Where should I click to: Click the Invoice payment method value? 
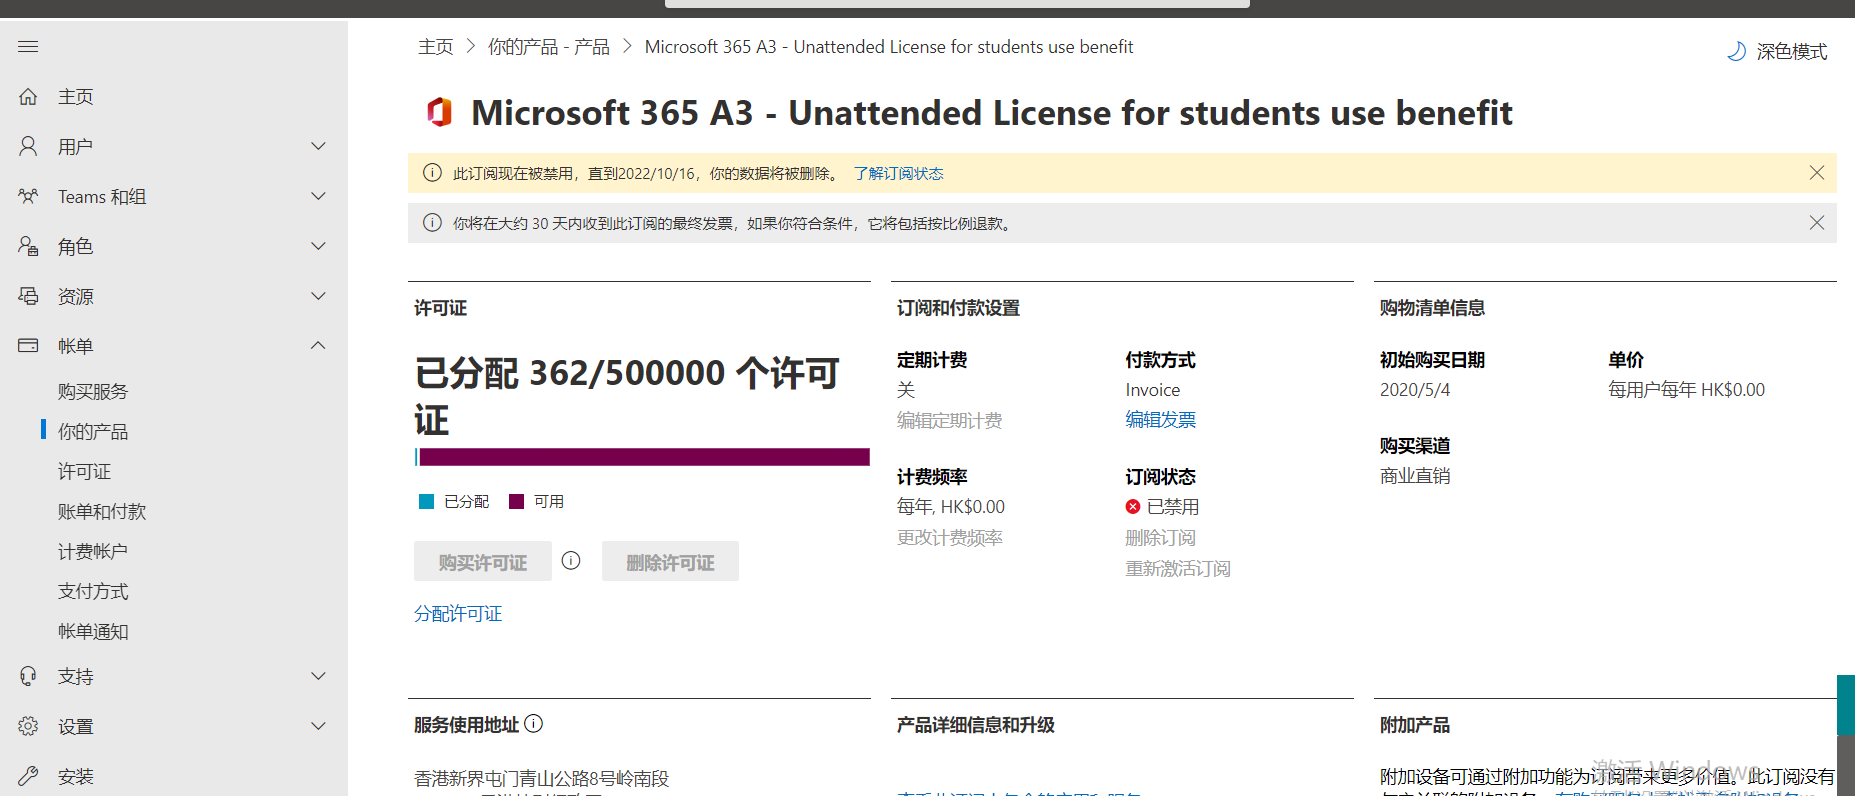coord(1153,390)
